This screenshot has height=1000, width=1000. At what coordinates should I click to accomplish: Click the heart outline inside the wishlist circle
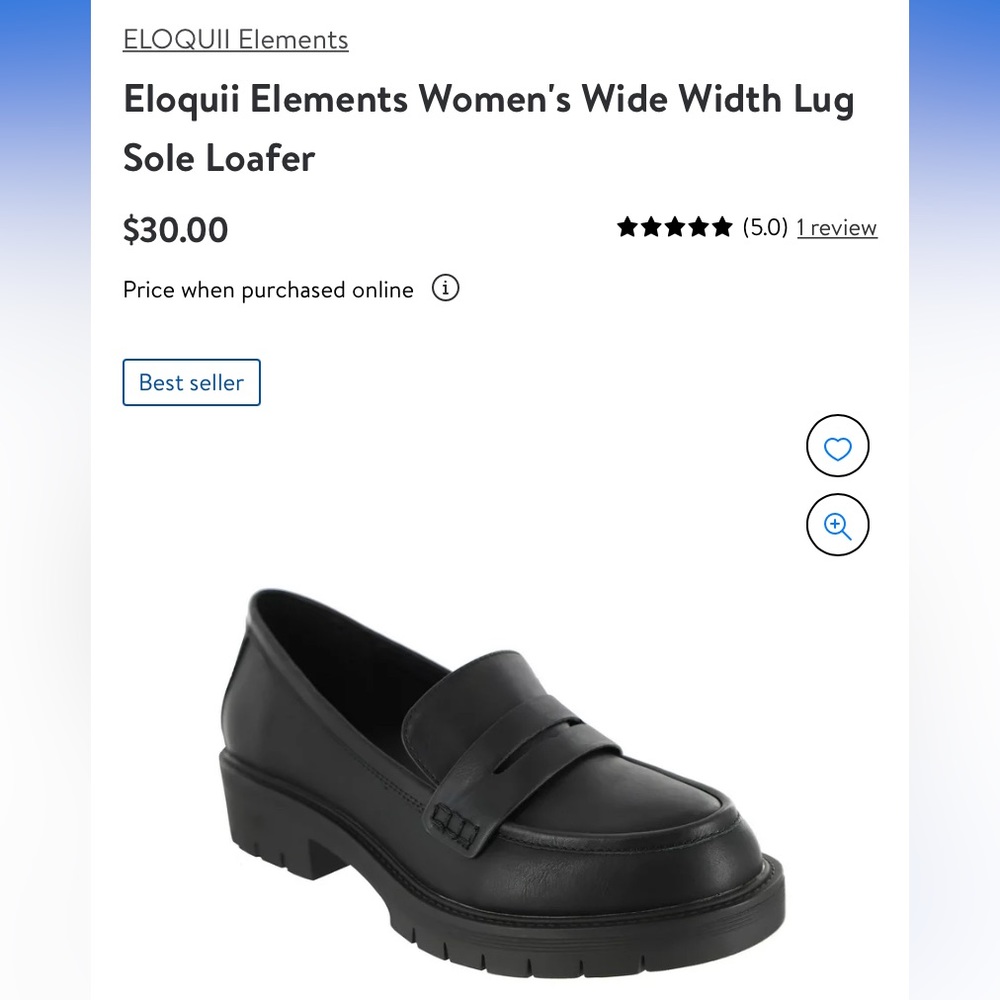(838, 446)
